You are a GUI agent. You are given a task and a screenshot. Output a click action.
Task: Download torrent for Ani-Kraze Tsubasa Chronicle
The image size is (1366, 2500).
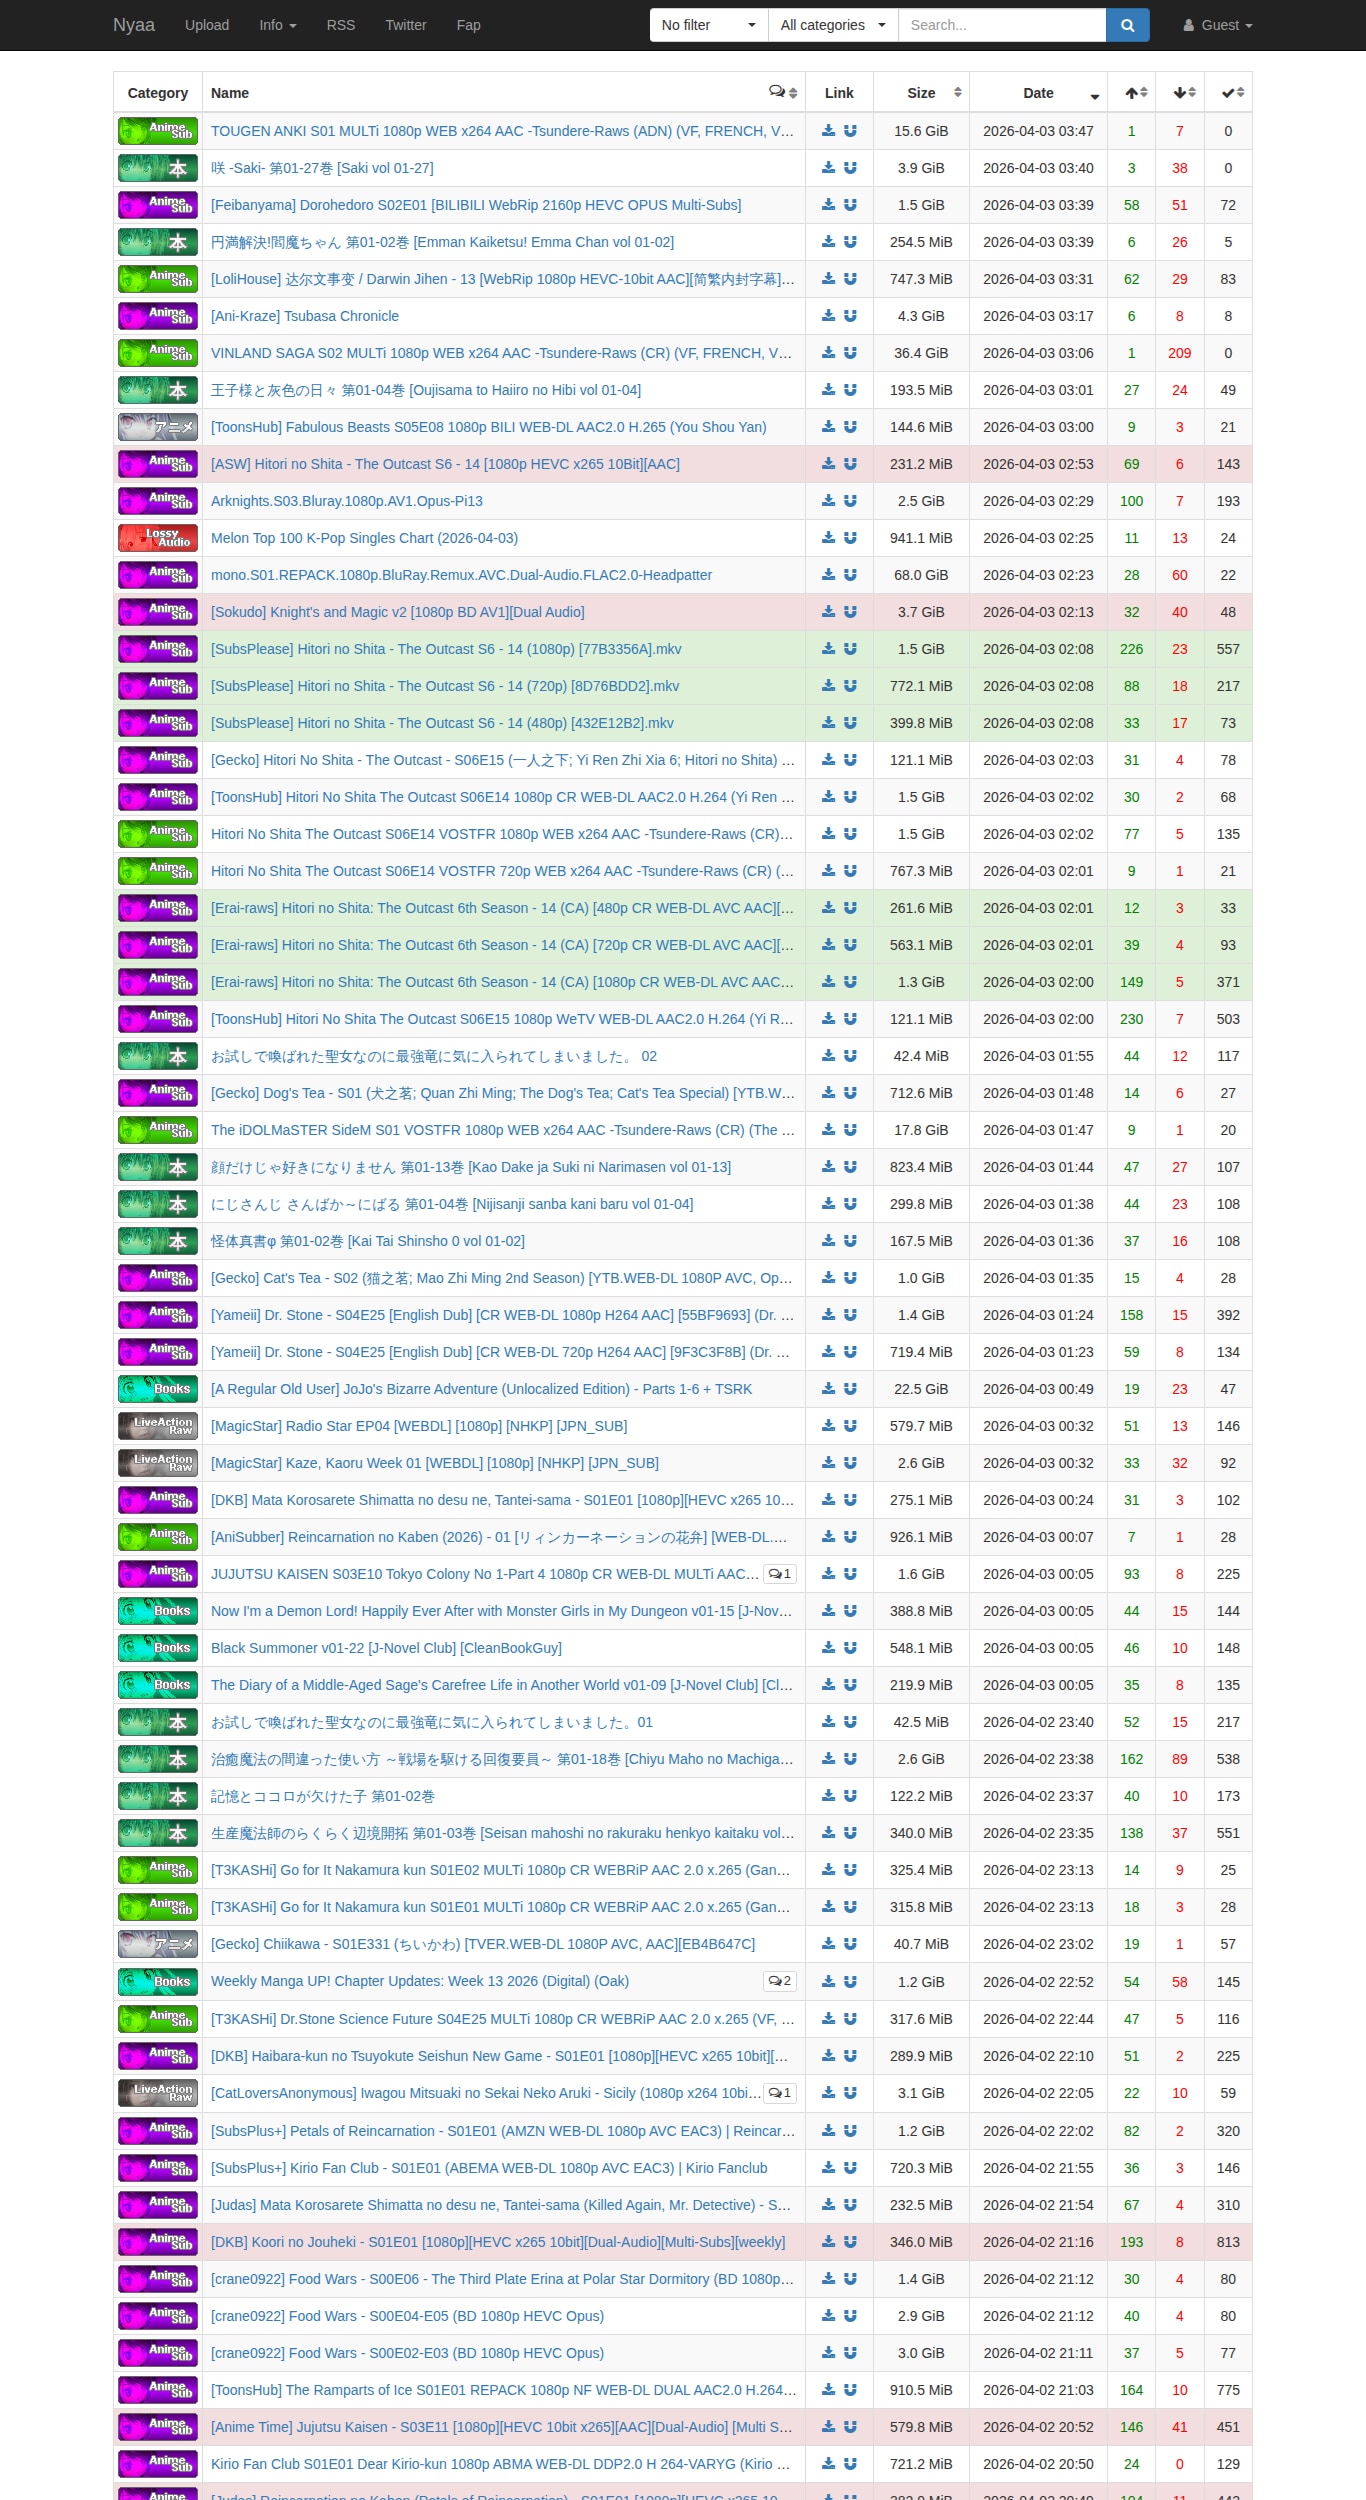point(828,316)
